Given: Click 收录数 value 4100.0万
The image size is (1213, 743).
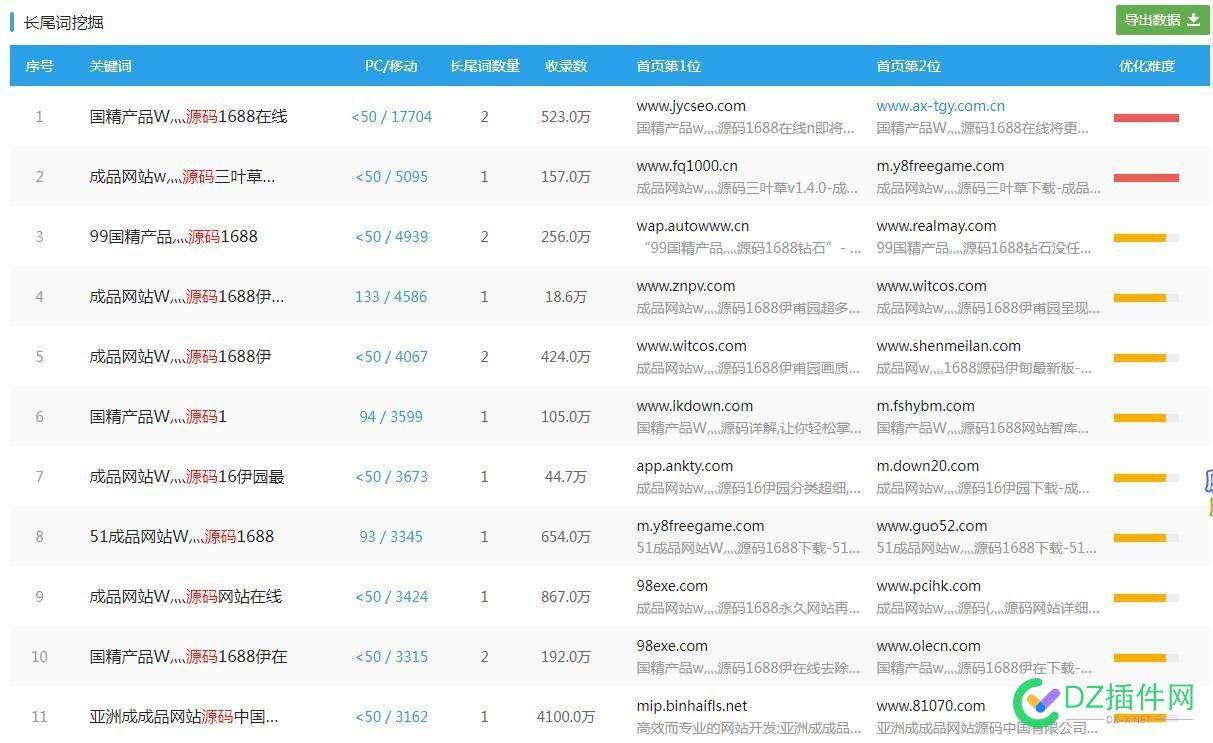Looking at the screenshot, I should click(x=566, y=717).
